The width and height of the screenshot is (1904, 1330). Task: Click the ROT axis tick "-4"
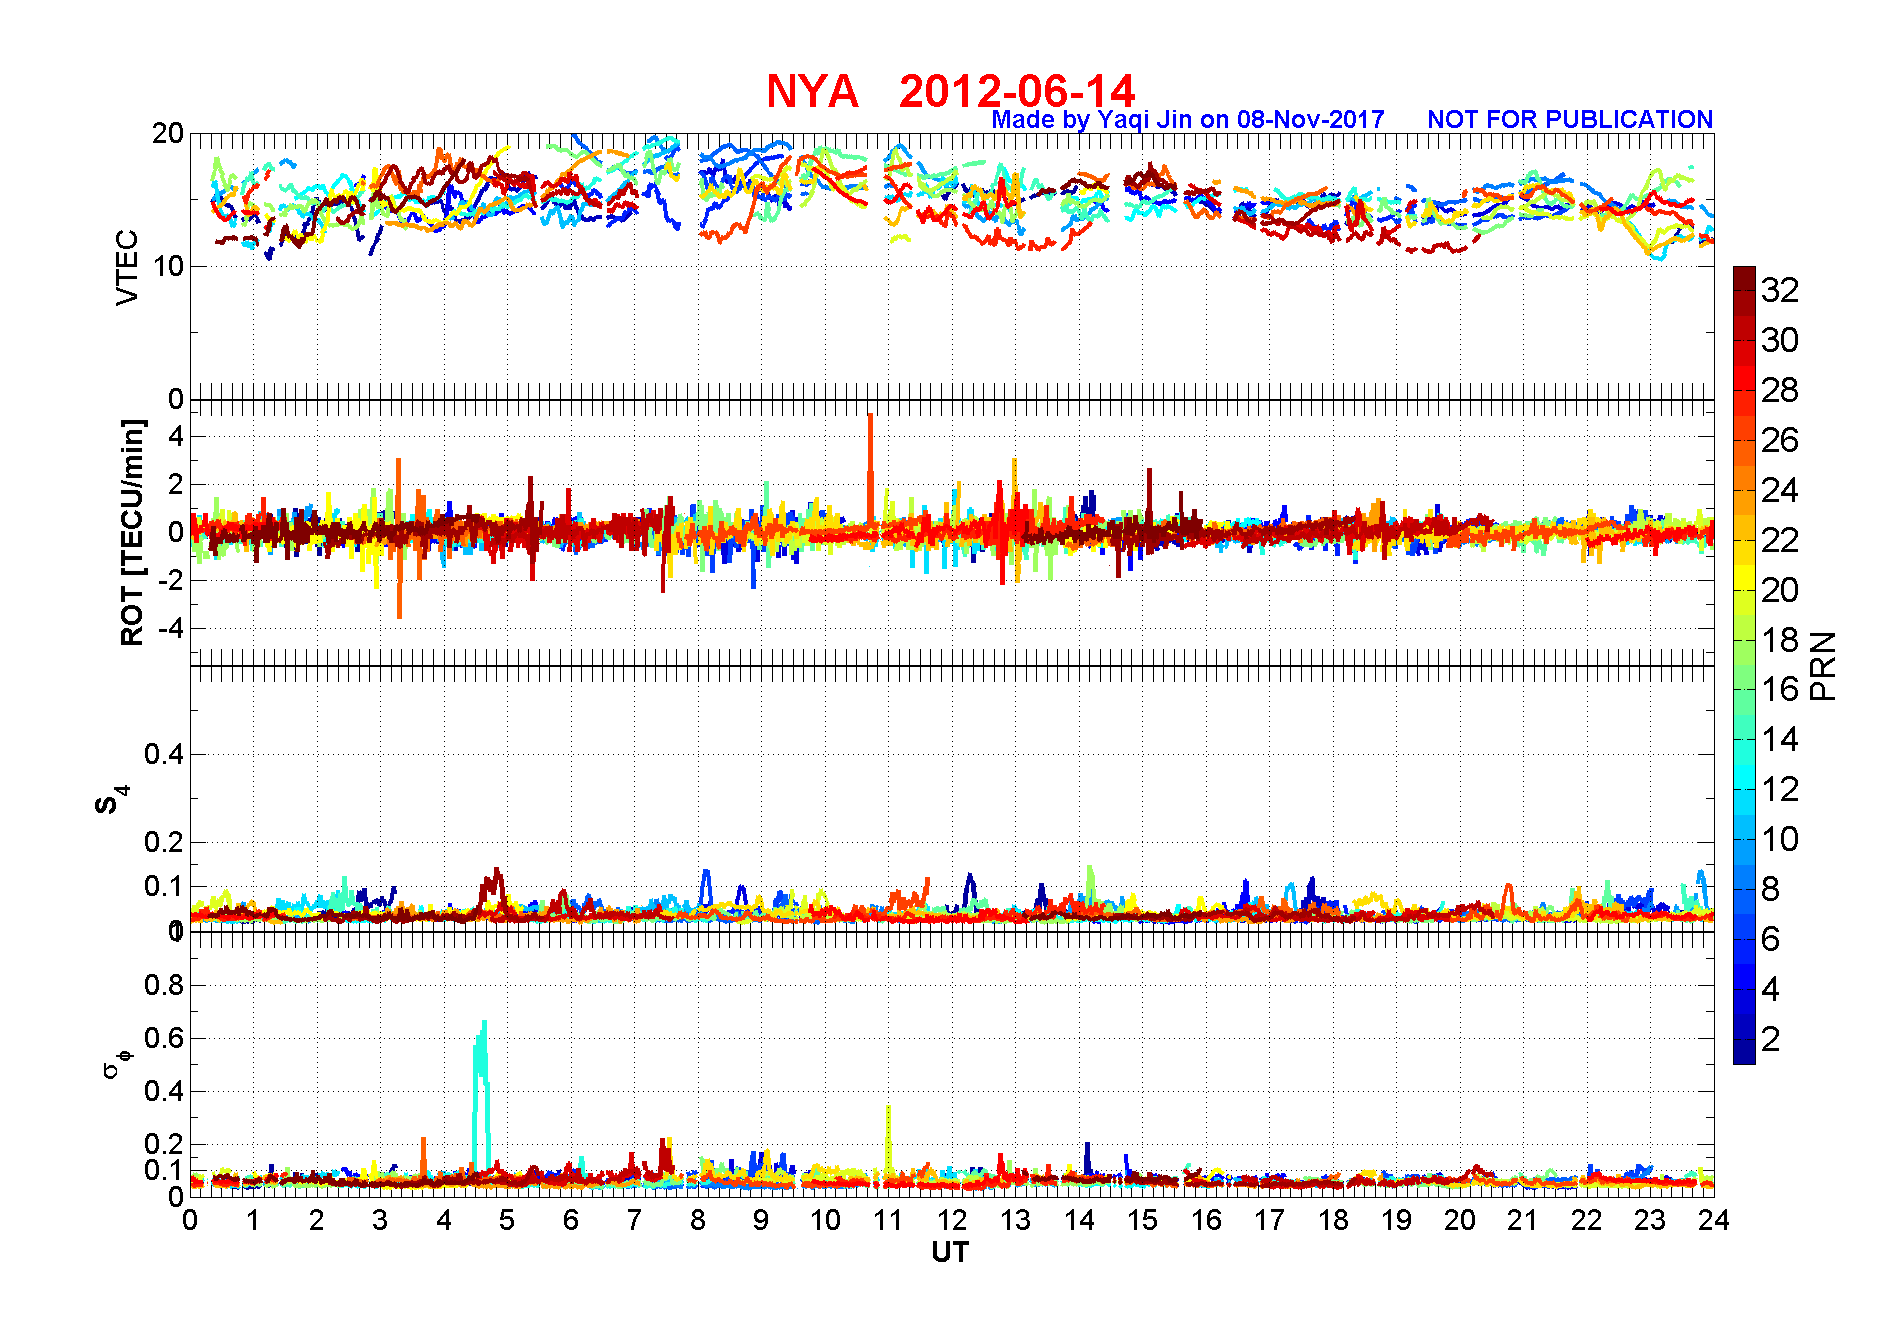170,628
